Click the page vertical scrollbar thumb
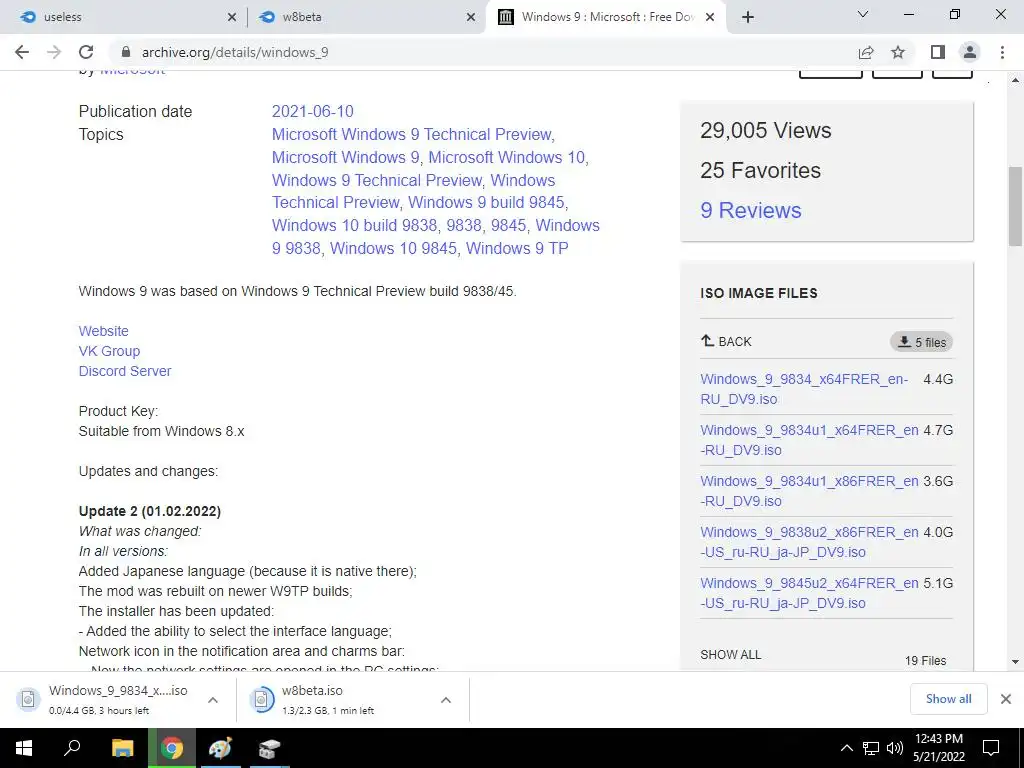This screenshot has width=1024, height=768. pyautogui.click(x=1015, y=206)
